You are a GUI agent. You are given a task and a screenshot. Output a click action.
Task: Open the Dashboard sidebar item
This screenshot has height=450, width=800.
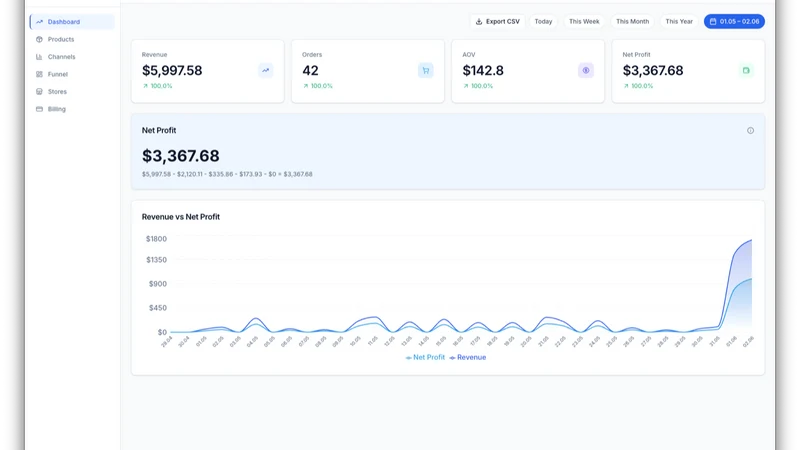click(72, 22)
